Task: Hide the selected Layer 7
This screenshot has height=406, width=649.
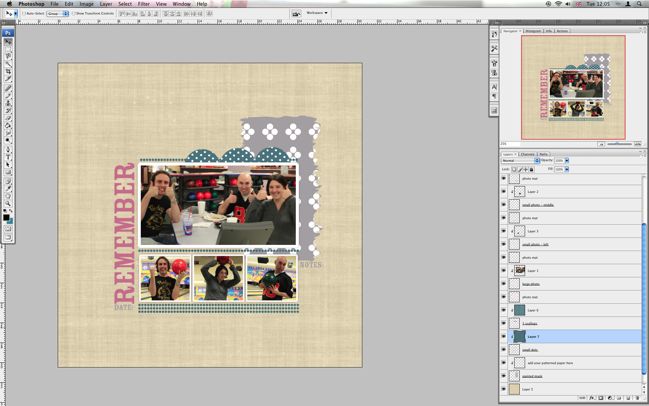Action: pos(504,336)
